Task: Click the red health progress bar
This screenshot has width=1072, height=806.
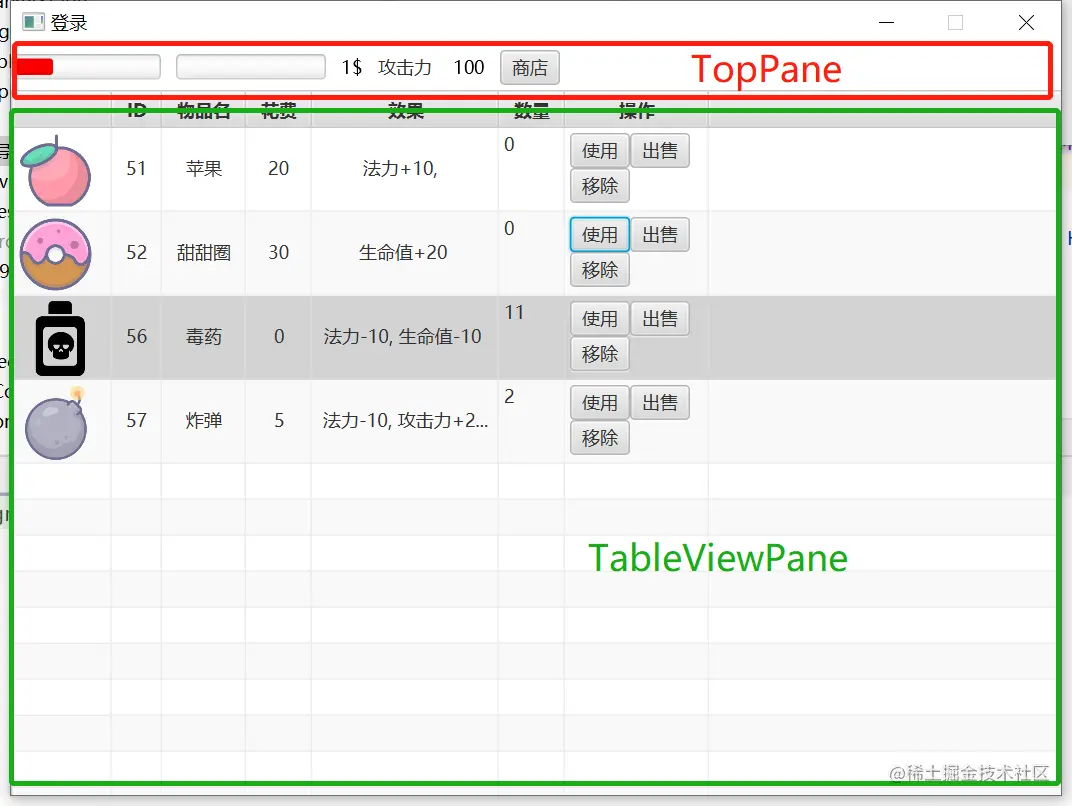Action: 88,67
